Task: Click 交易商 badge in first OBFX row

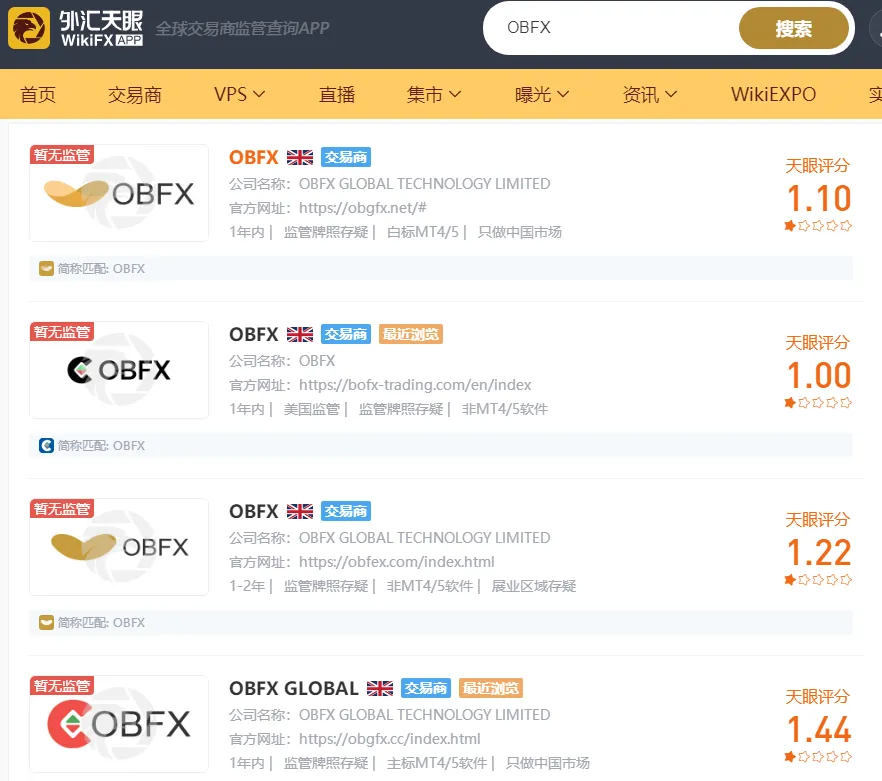Action: pos(346,158)
